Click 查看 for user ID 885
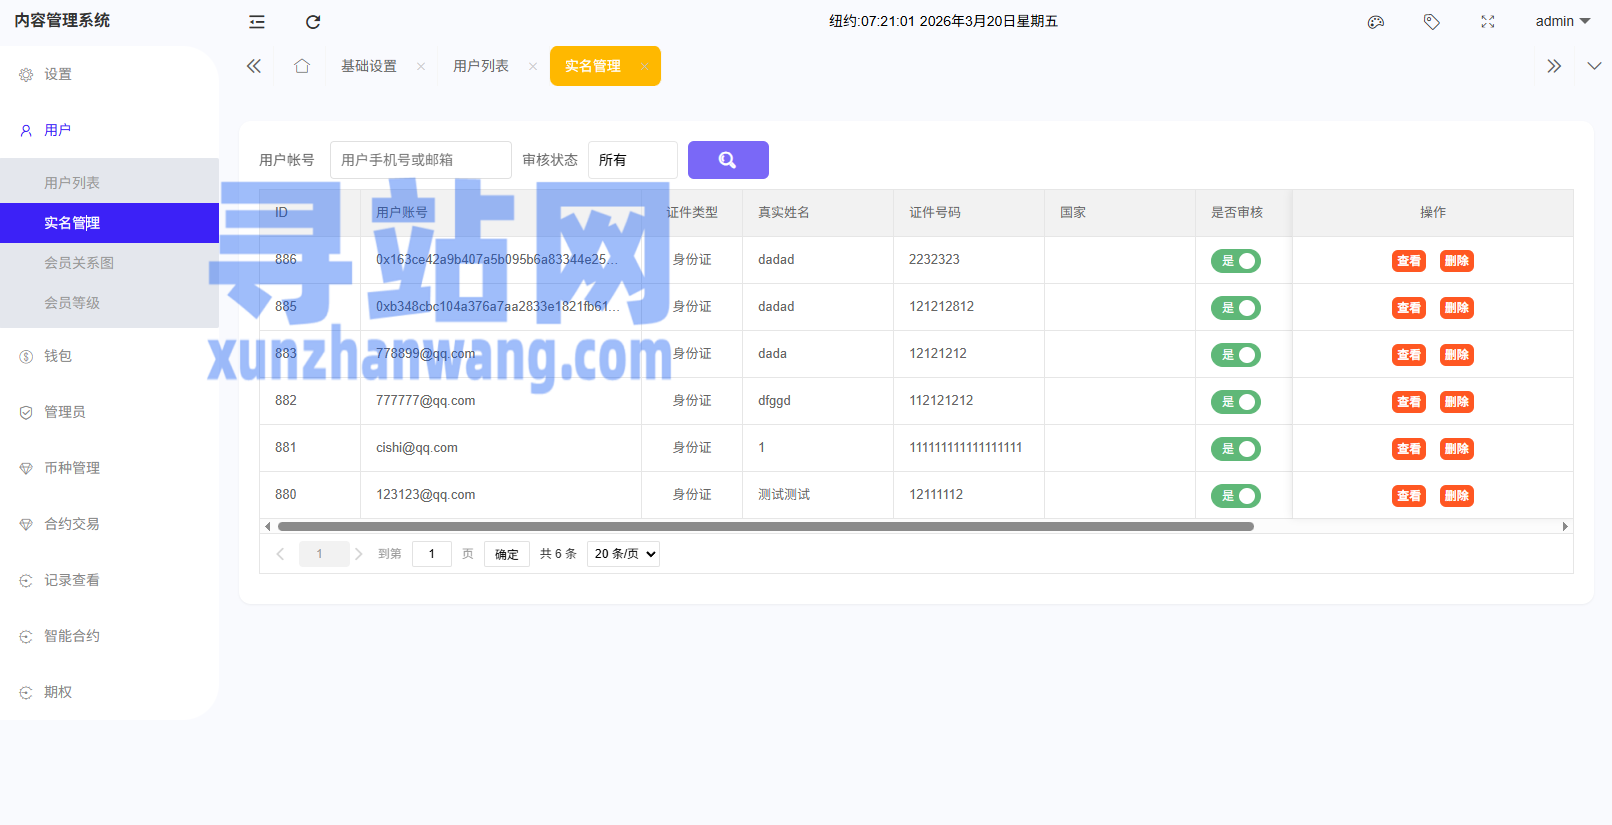Screen dimensions: 1612x825 coord(1409,308)
